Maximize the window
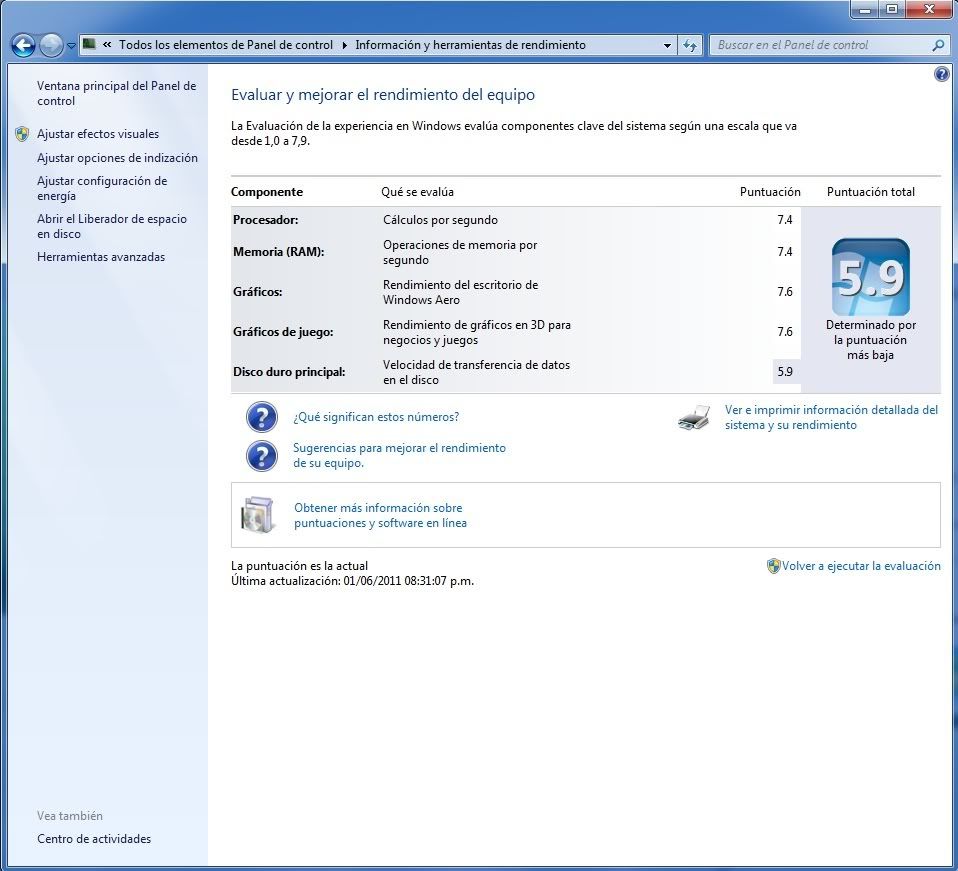 (892, 9)
